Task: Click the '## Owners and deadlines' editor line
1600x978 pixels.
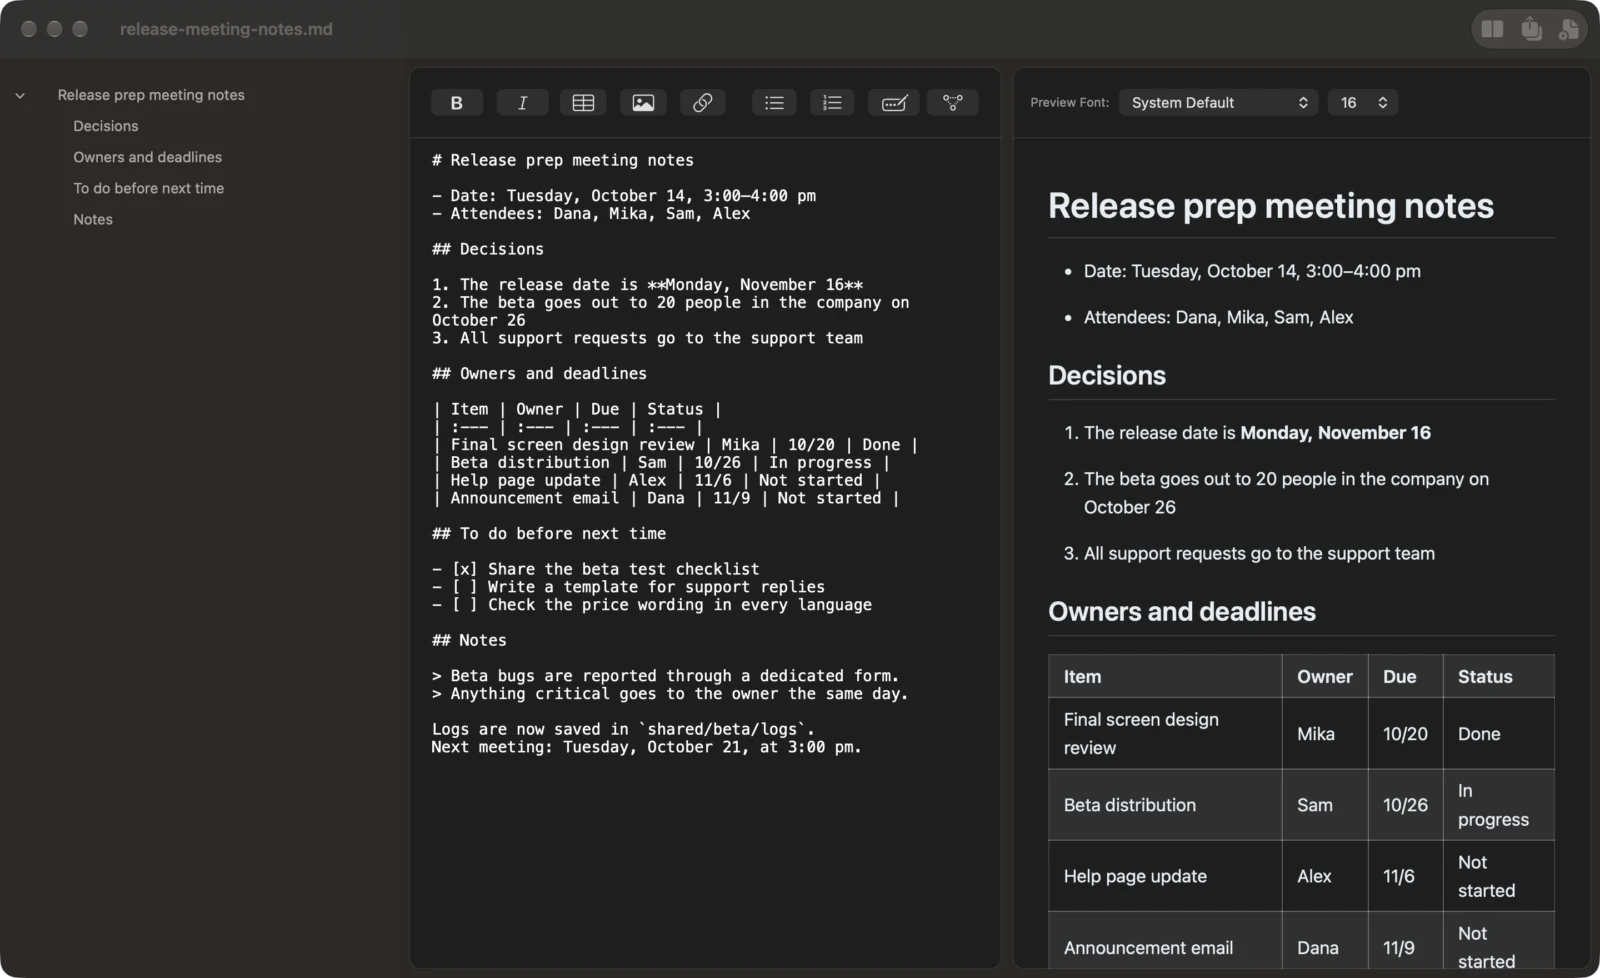Action: pos(540,373)
